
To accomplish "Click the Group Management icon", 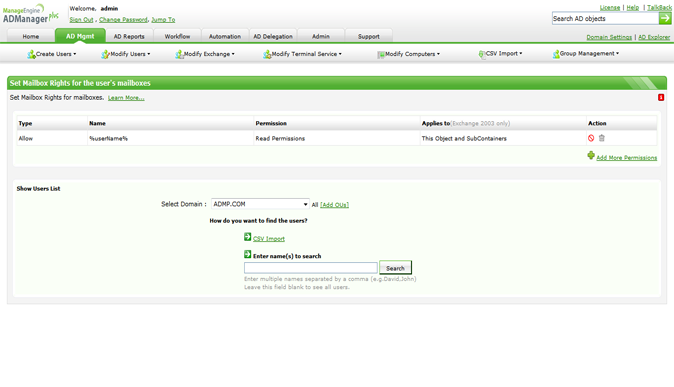I will point(556,54).
